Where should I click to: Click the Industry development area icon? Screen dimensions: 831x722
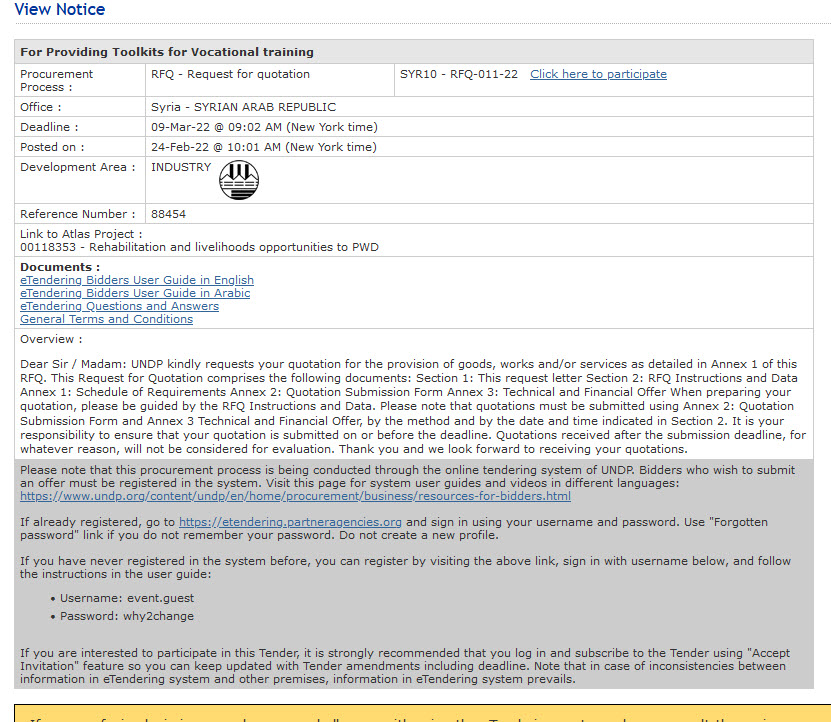(238, 180)
